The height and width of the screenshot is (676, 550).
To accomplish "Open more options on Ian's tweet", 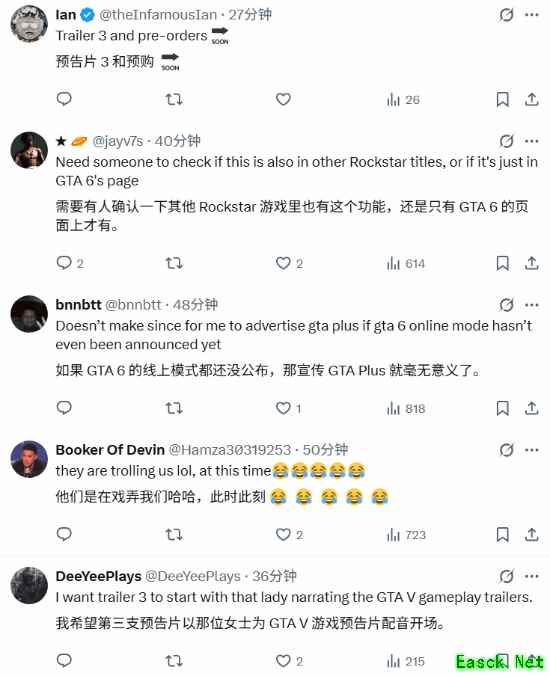I will pyautogui.click(x=532, y=15).
